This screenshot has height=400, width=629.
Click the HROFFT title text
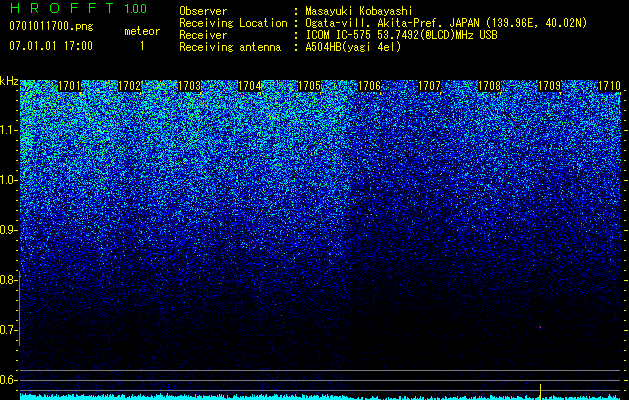click(63, 8)
